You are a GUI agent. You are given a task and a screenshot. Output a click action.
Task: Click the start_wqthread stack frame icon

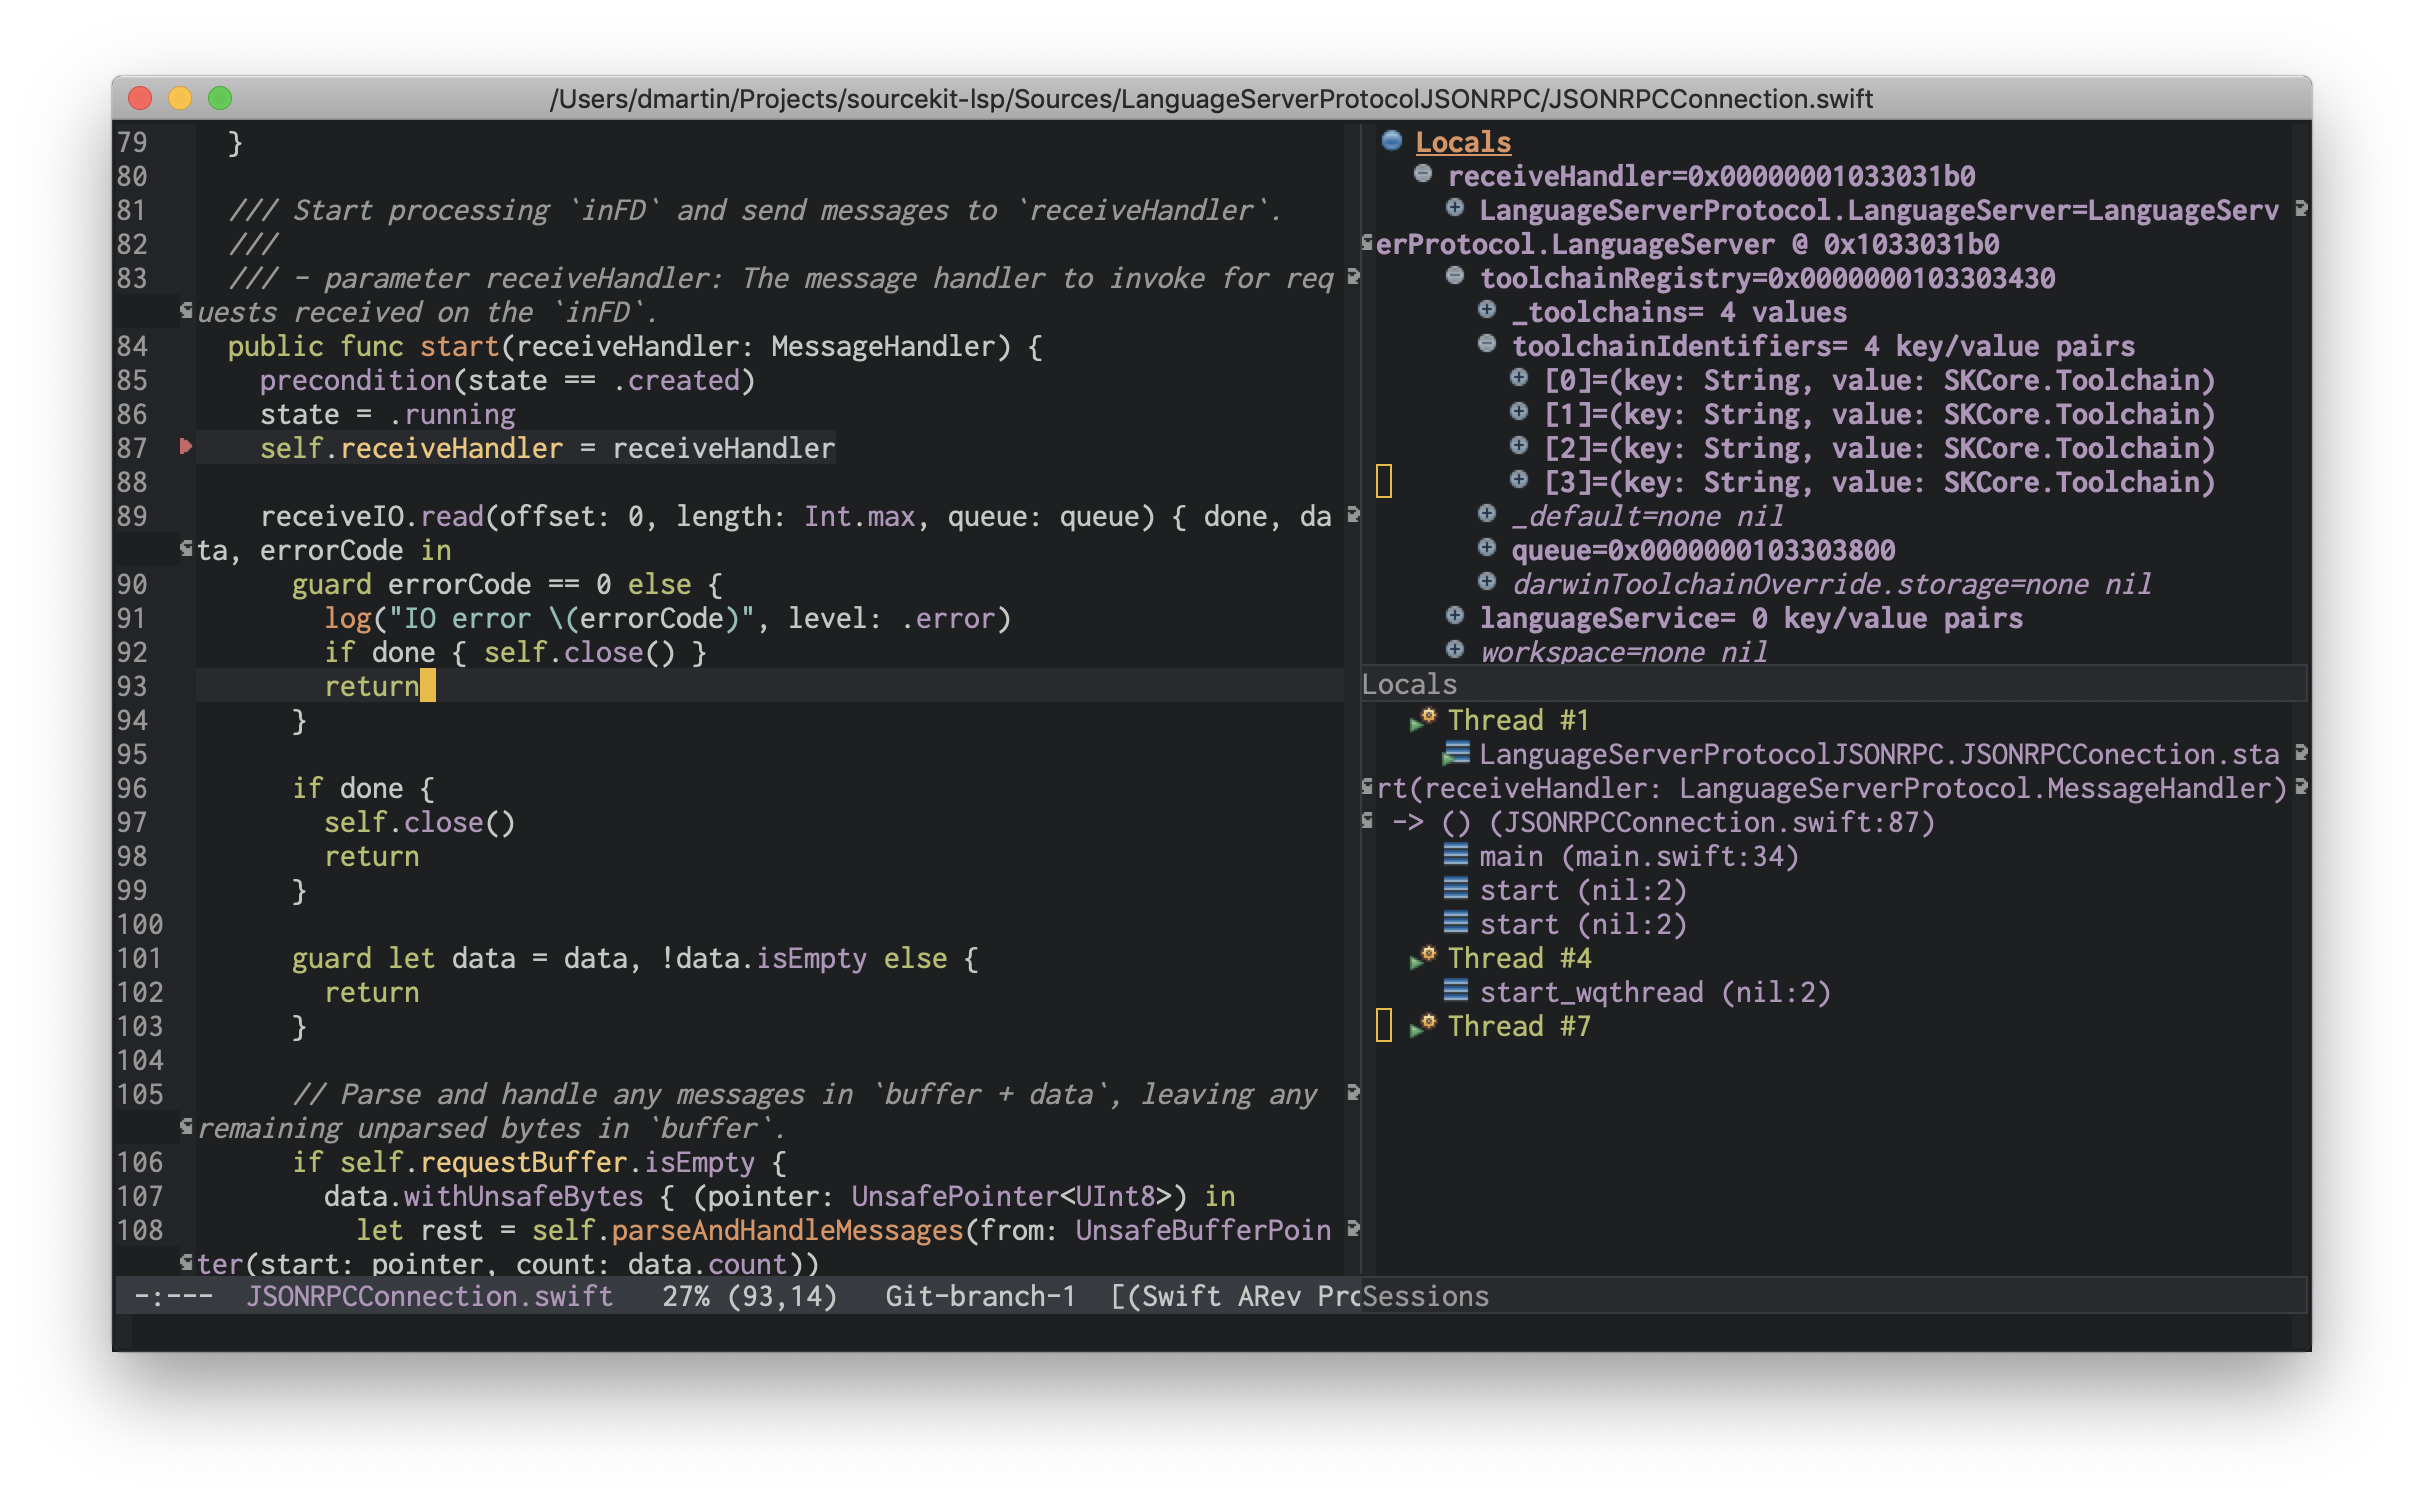point(1456,991)
